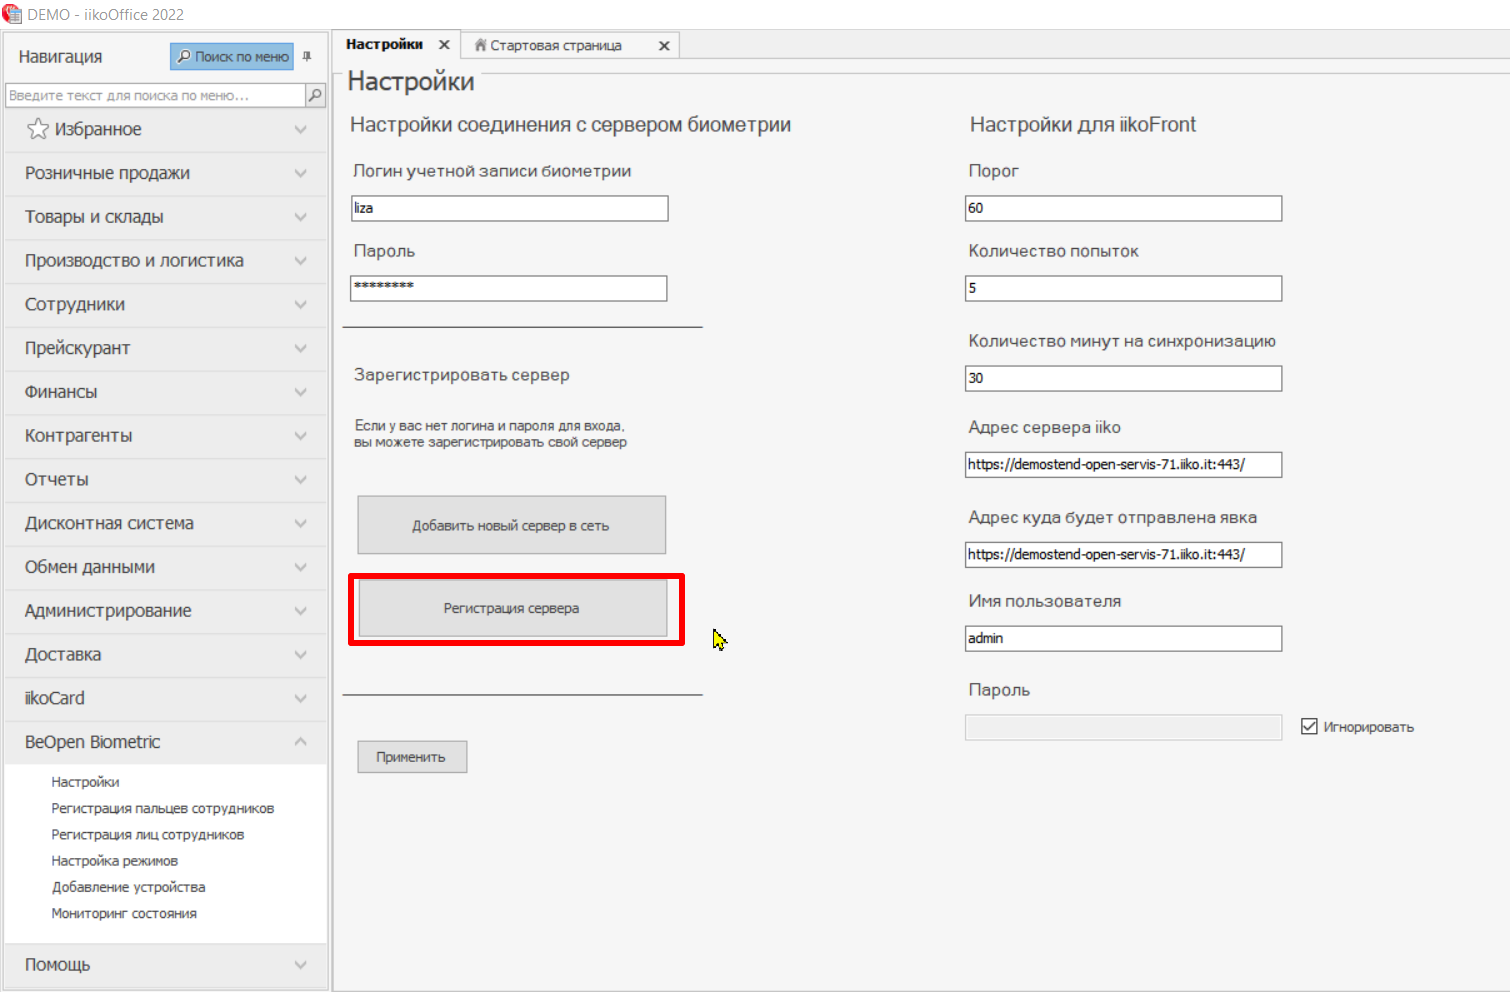The width and height of the screenshot is (1510, 992).
Task: Click the Применить button
Action: point(412,757)
